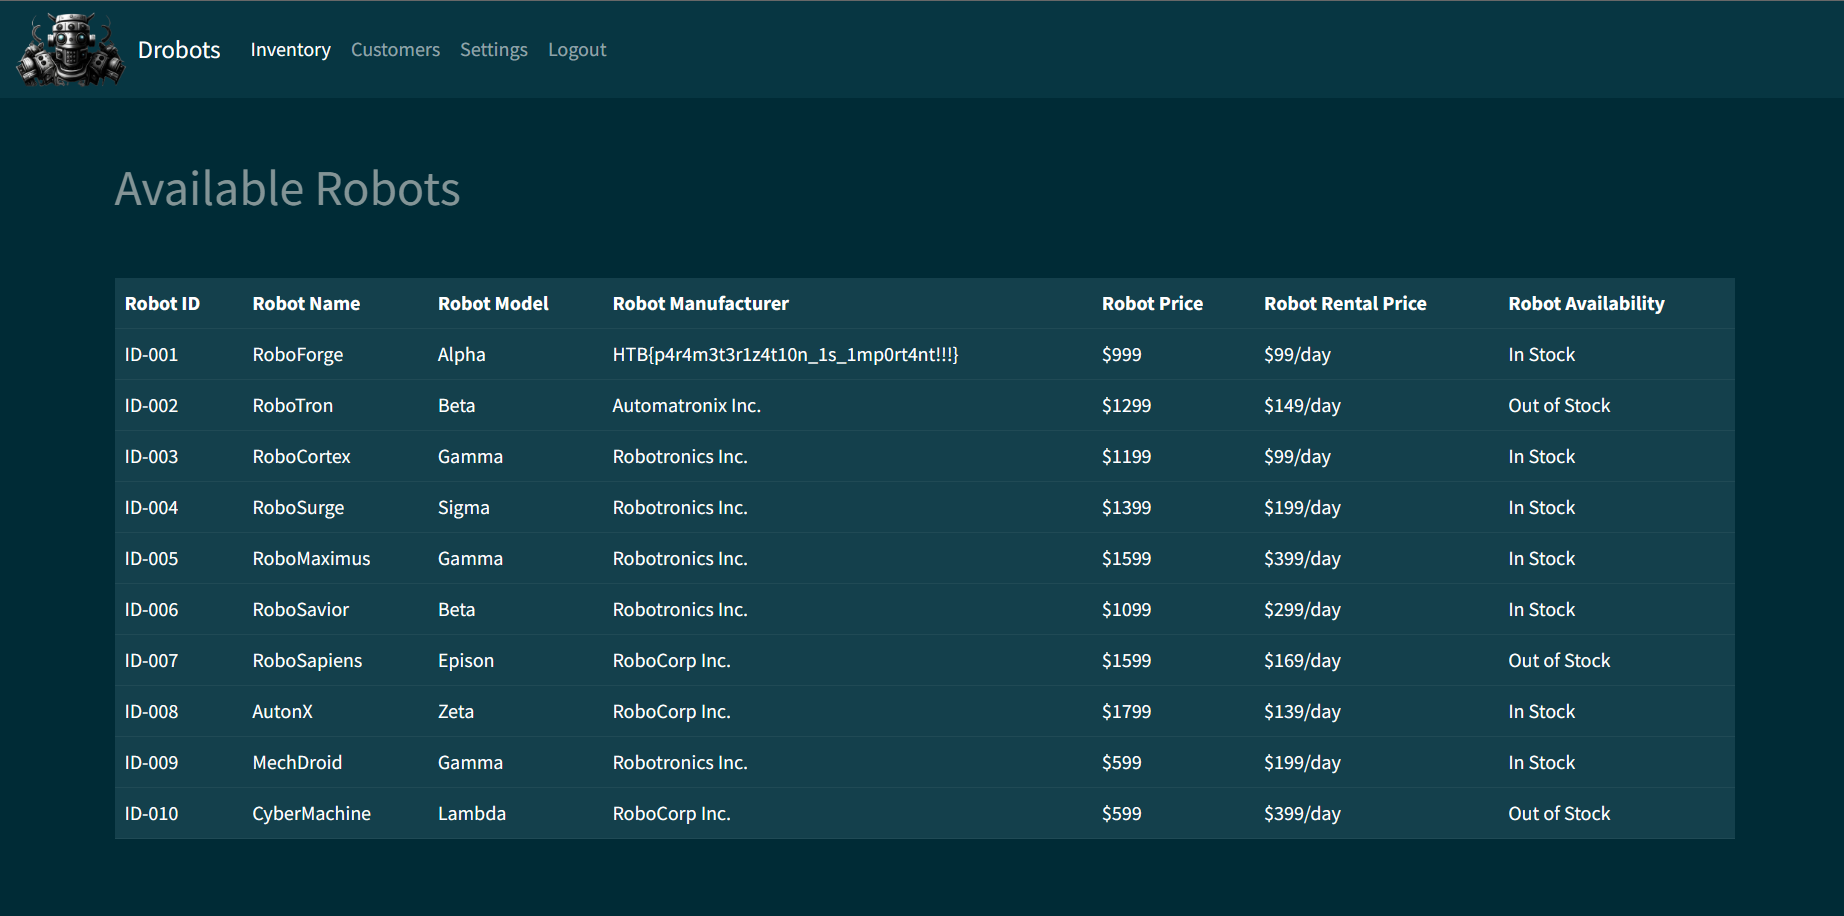Click the HTB flag manufacturer text
1844x916 pixels.
[x=784, y=355]
